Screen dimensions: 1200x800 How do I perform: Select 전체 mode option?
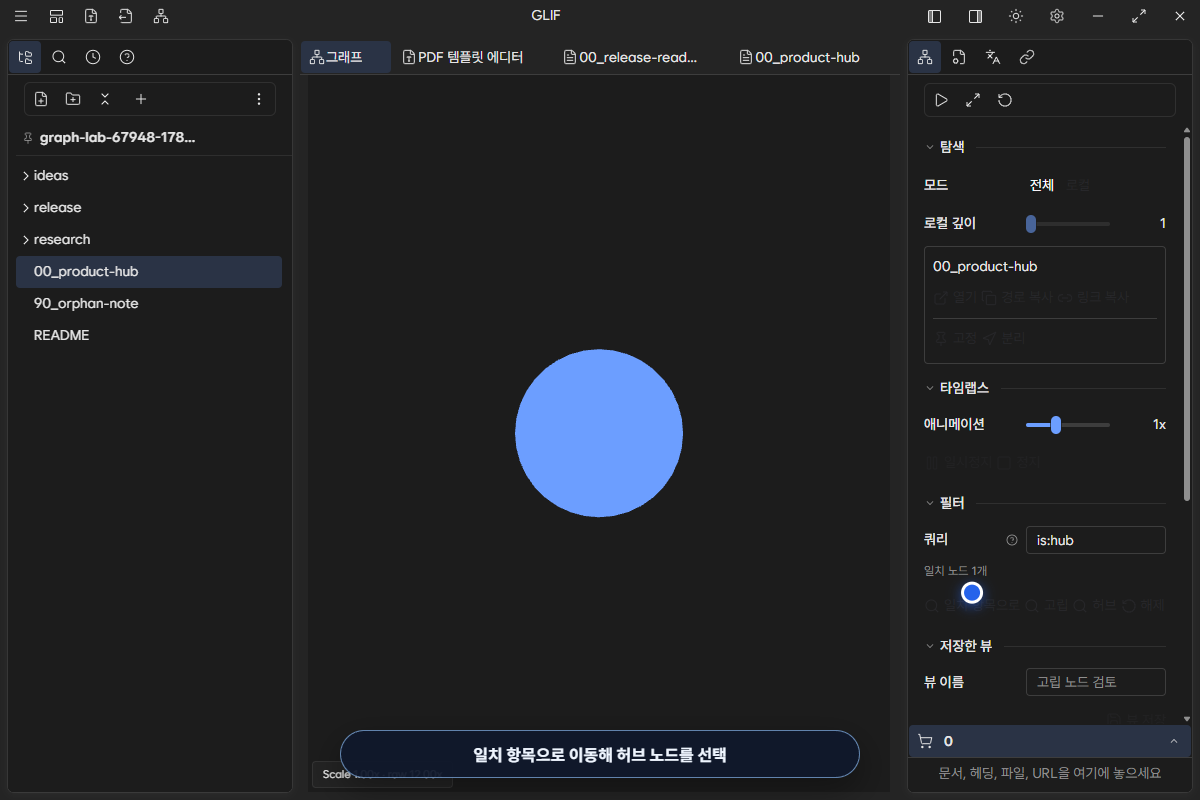[1042, 185]
